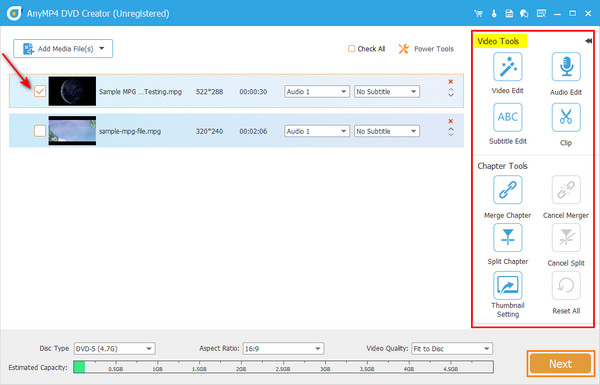Open the feedback chat bubbles icon
The image size is (600, 385).
click(524, 14)
